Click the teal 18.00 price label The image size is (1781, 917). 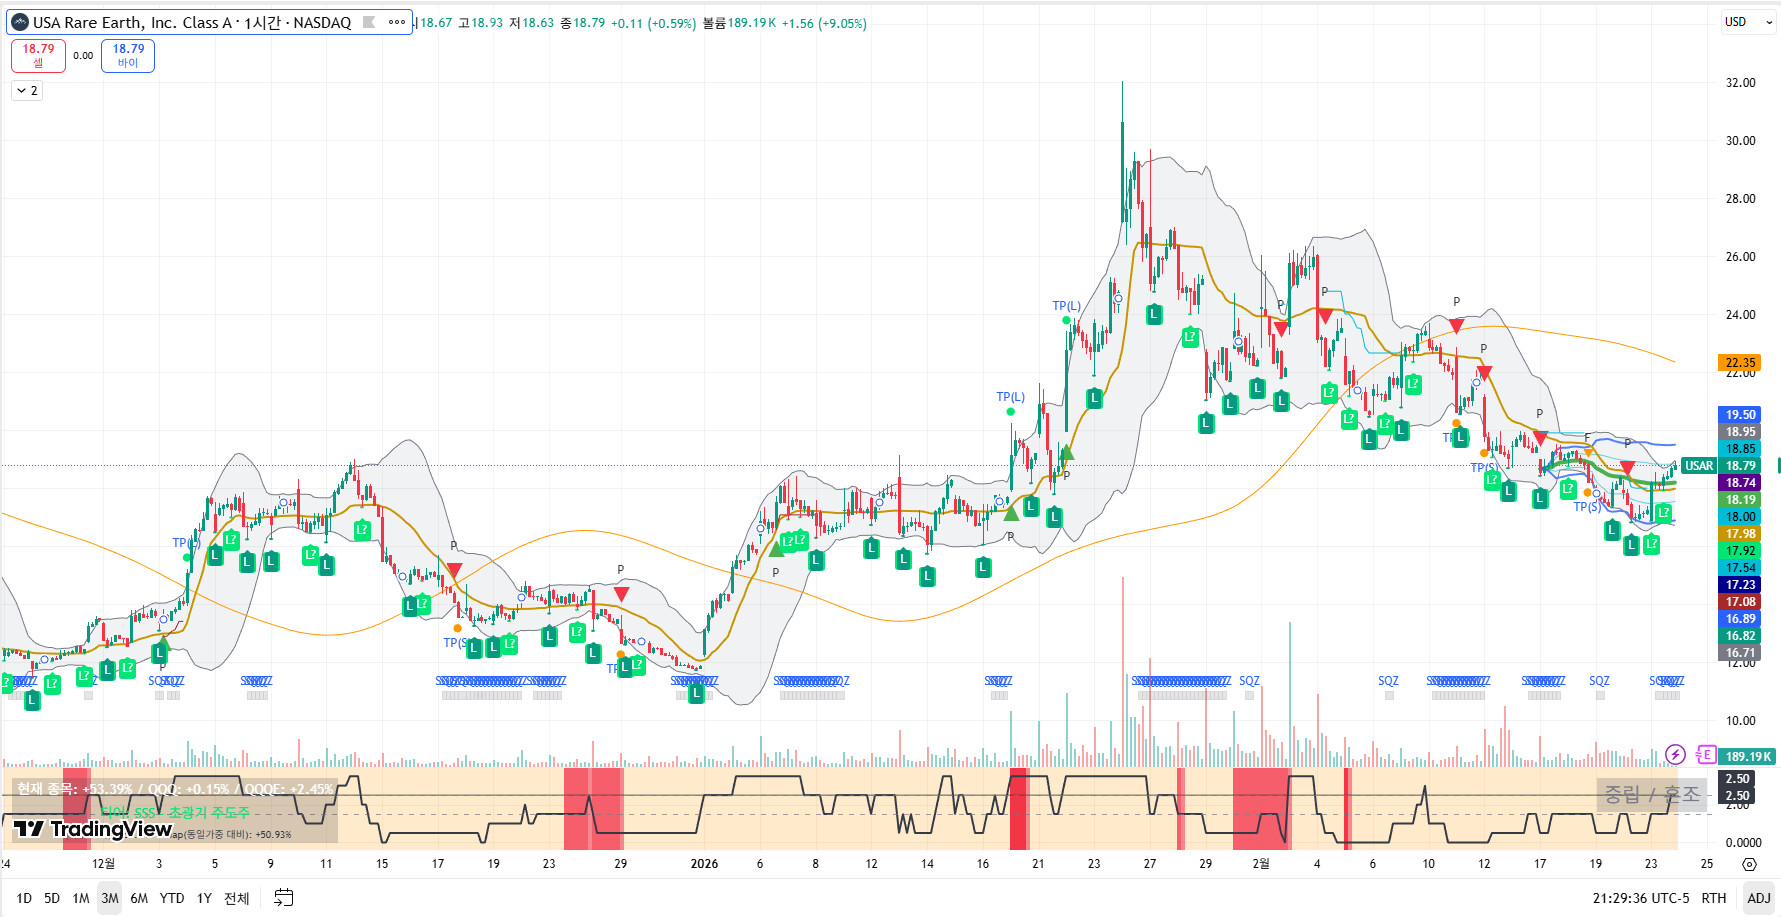pos(1741,517)
